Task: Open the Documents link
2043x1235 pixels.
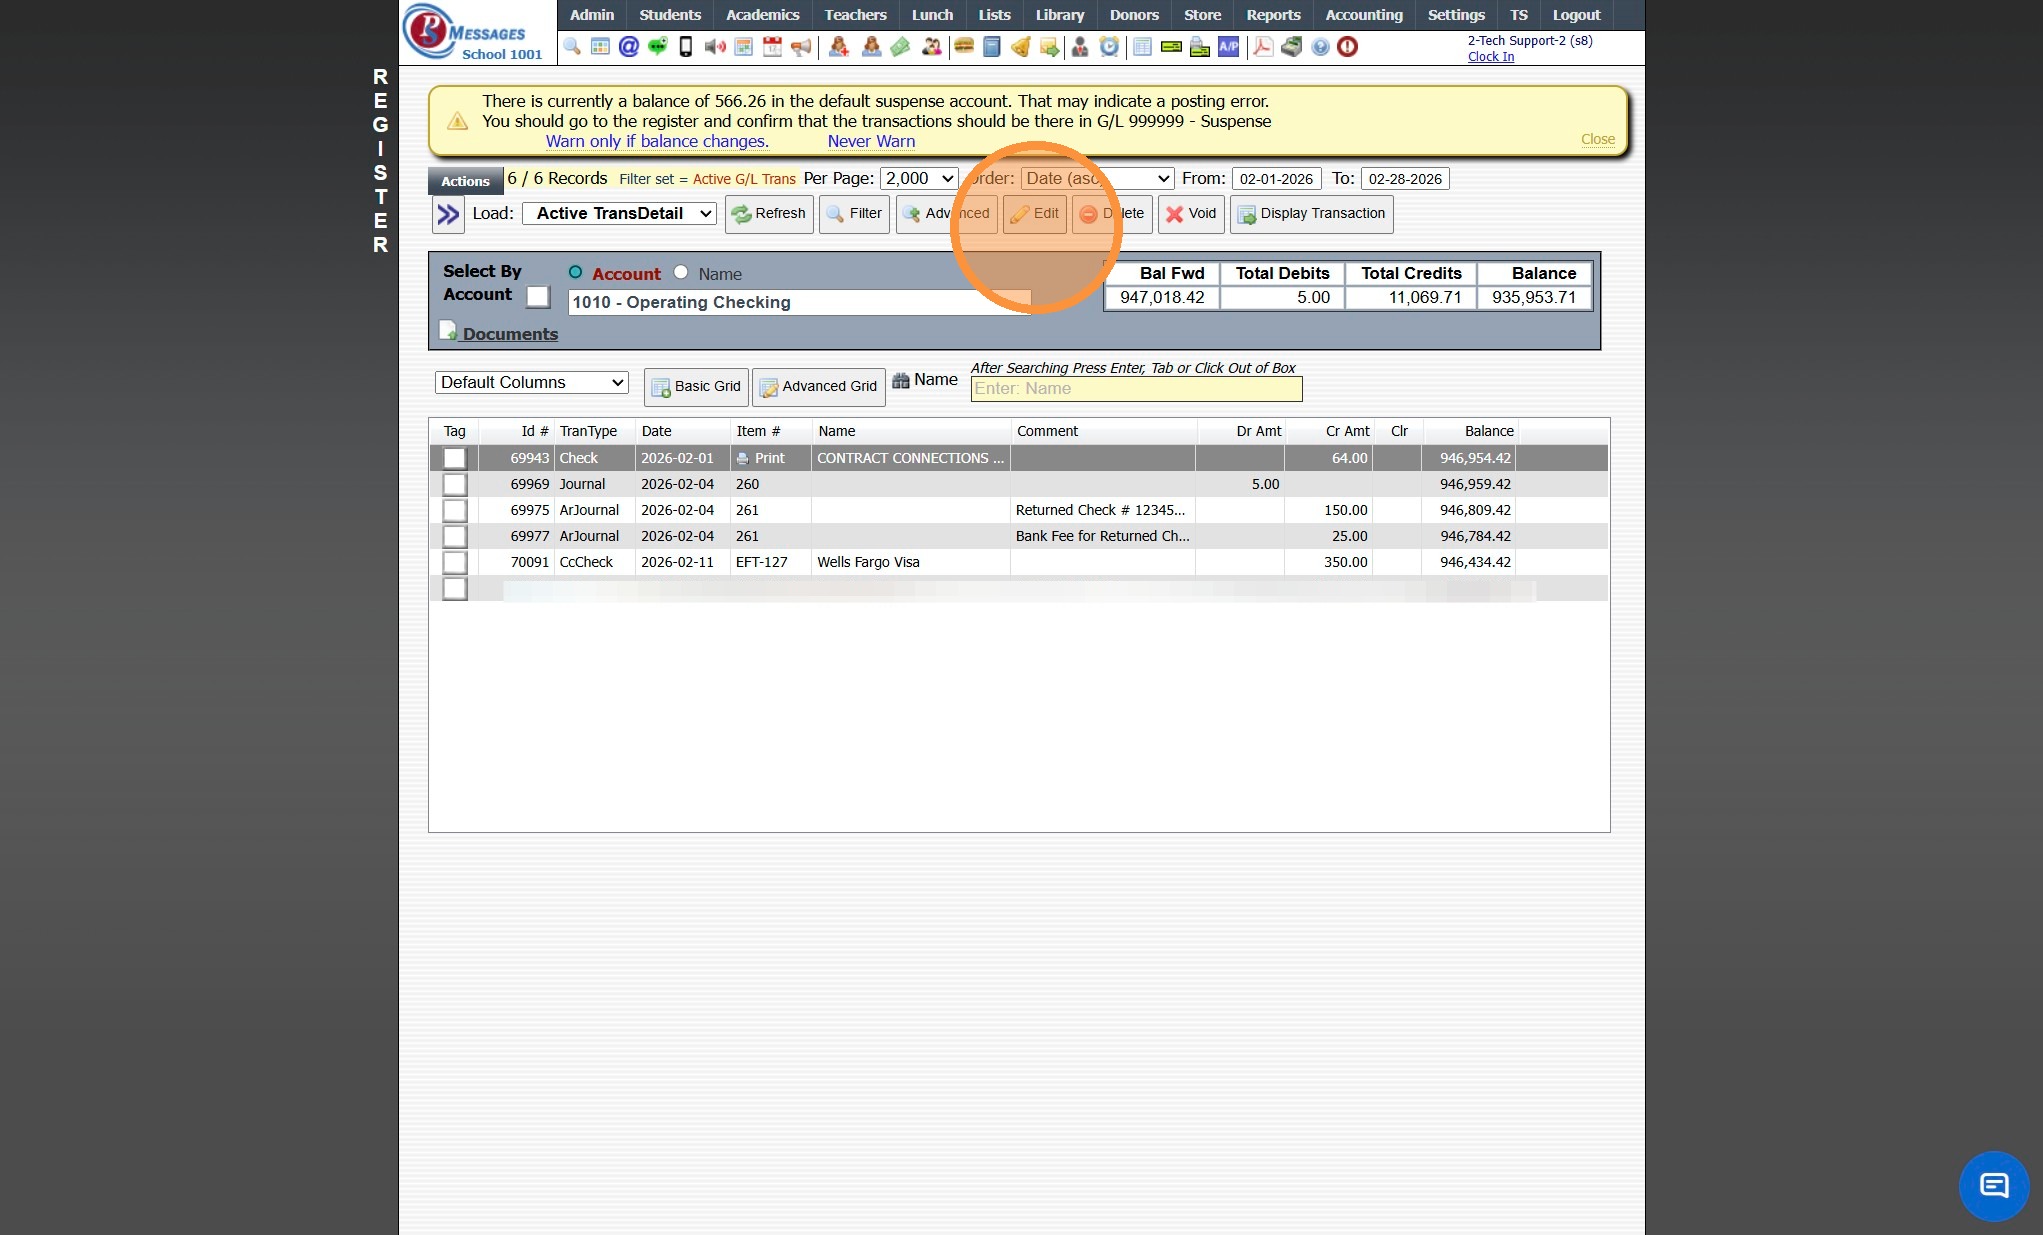Action: (x=510, y=334)
